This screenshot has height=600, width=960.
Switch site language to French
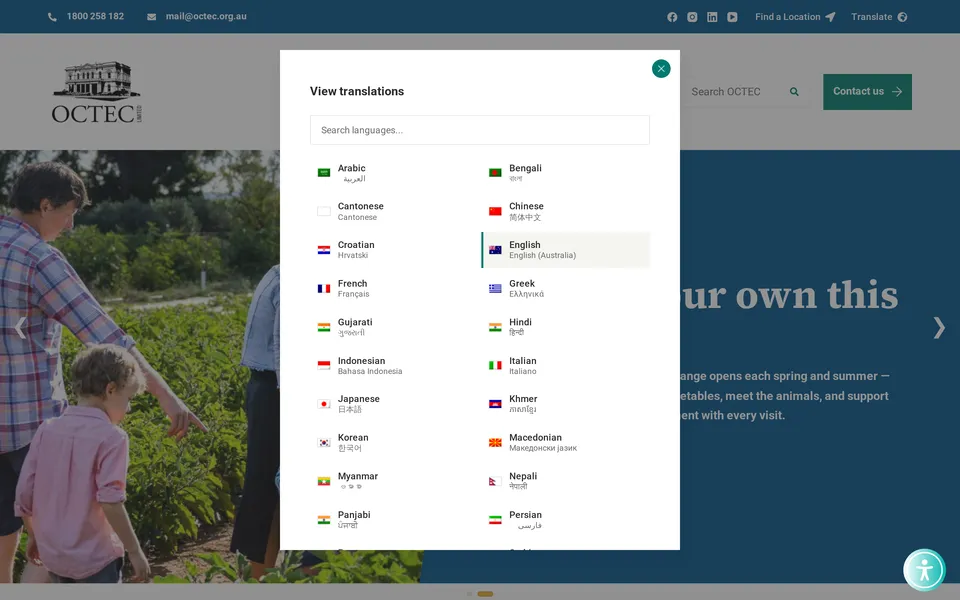click(x=396, y=288)
